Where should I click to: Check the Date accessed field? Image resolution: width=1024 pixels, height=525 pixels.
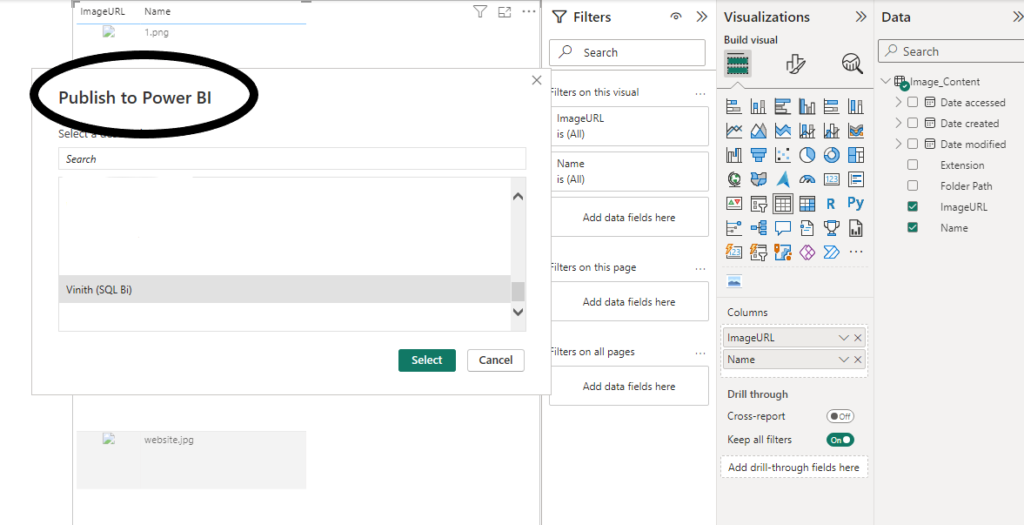913,103
